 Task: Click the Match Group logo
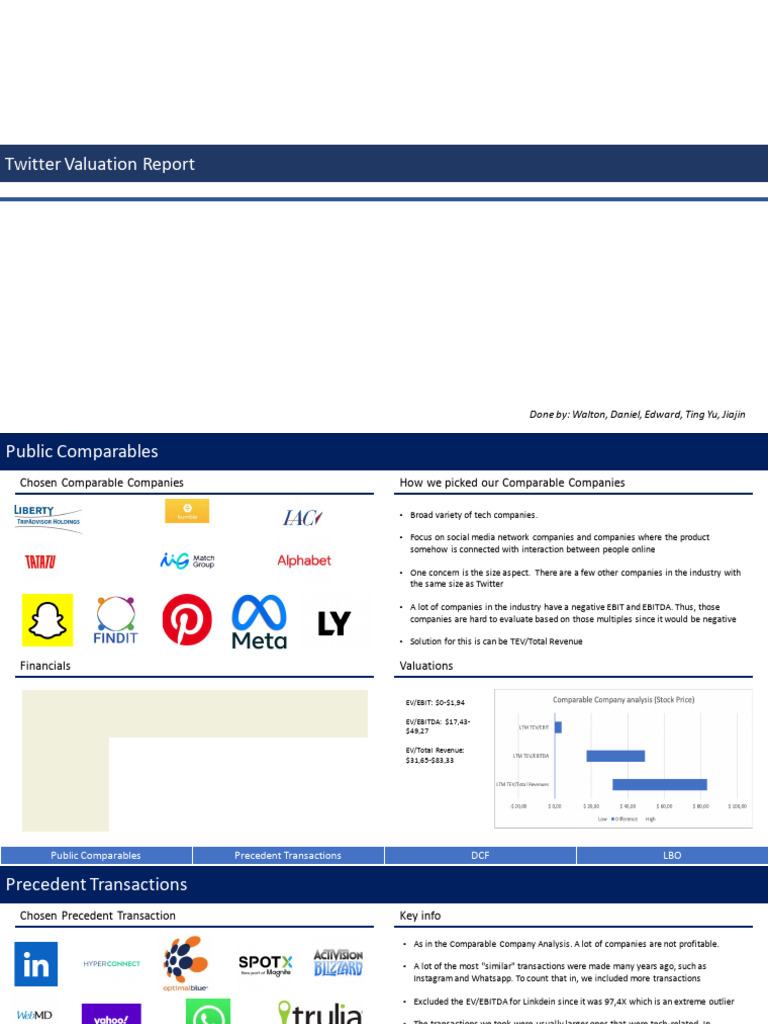point(187,561)
